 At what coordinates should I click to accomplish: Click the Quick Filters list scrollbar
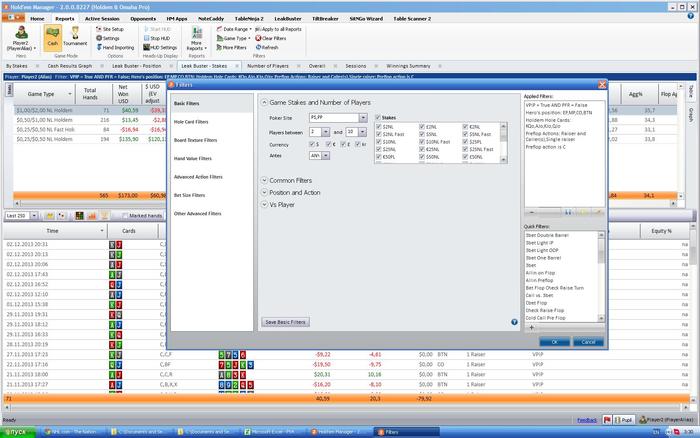coord(601,276)
